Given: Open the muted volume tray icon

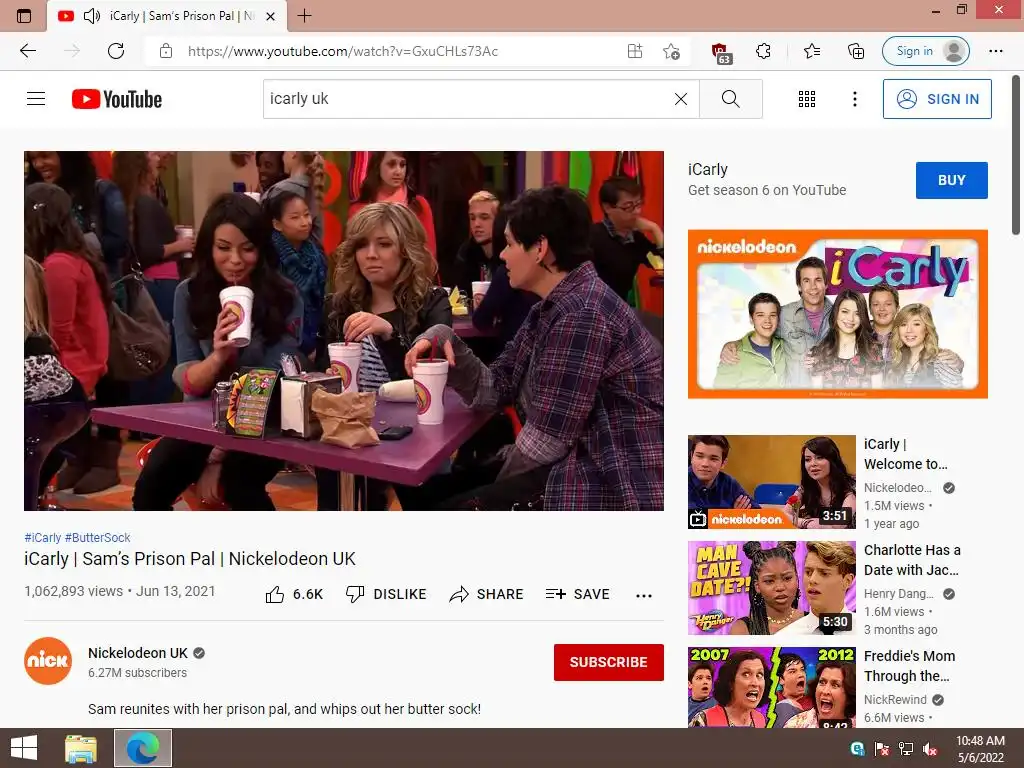Looking at the screenshot, I should [930, 749].
